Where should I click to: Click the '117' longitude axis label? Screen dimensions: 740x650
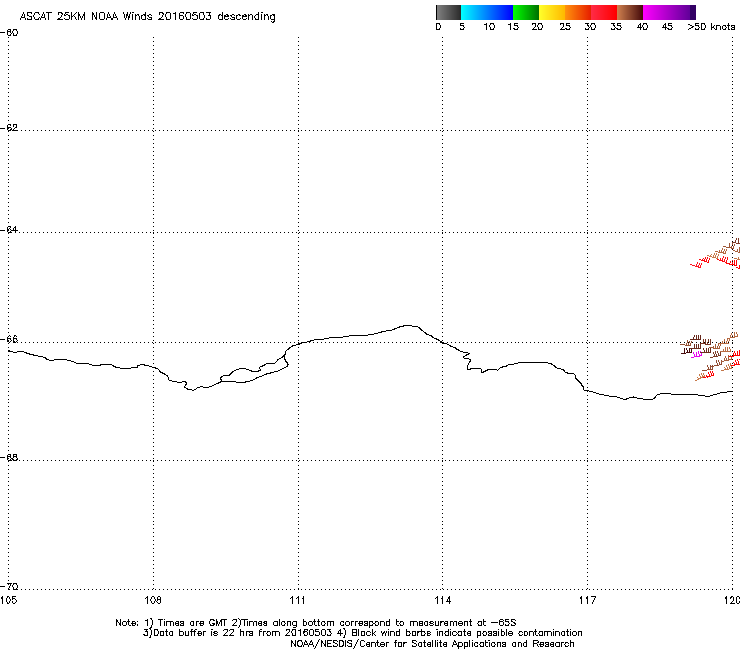click(x=587, y=600)
